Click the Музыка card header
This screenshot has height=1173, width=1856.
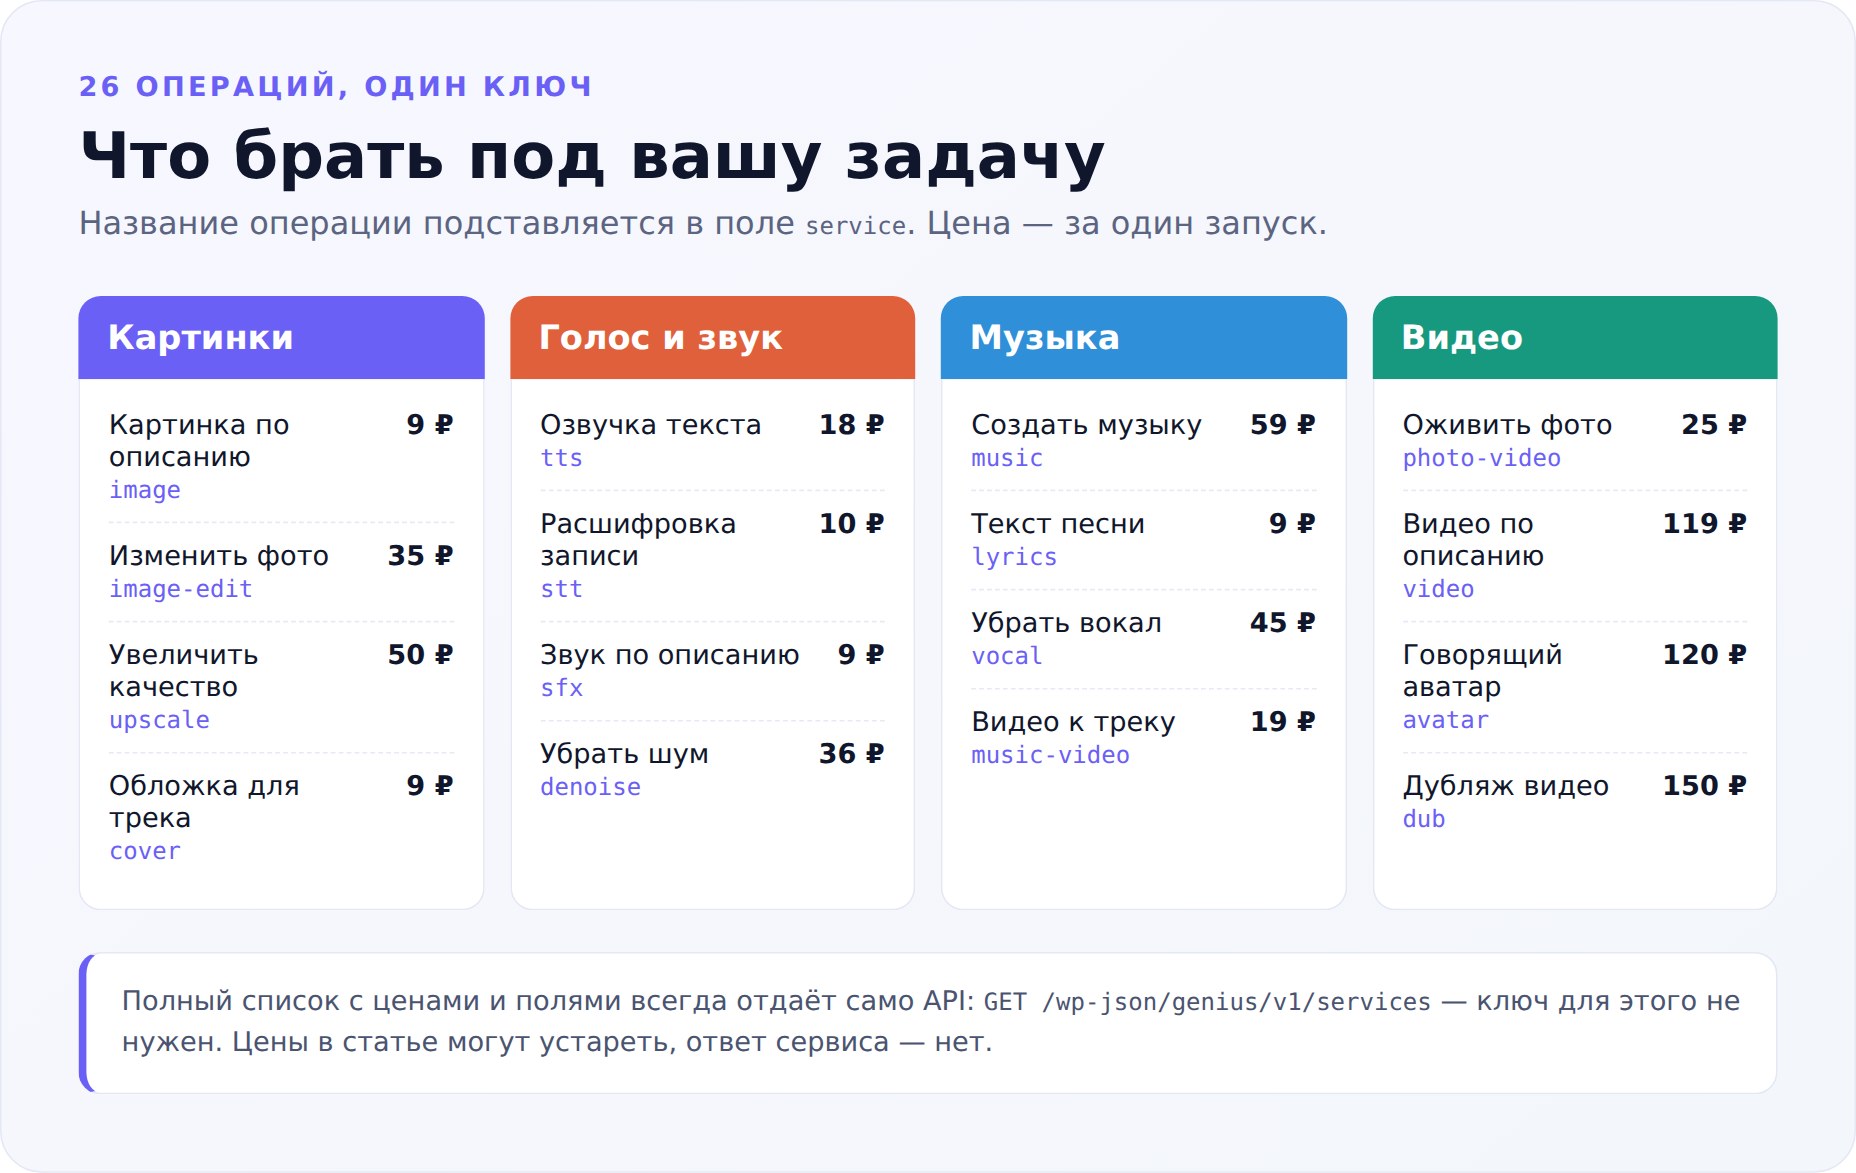pyautogui.click(x=1144, y=337)
